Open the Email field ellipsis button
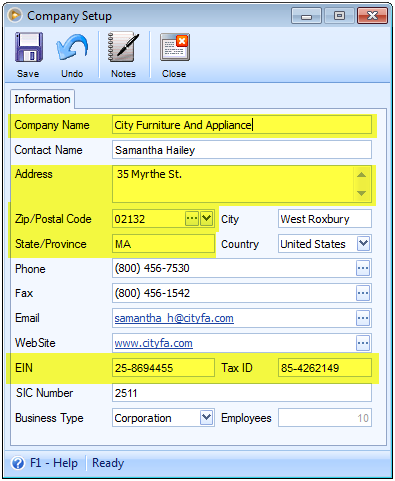Image resolution: width=395 pixels, height=481 pixels. tap(363, 318)
